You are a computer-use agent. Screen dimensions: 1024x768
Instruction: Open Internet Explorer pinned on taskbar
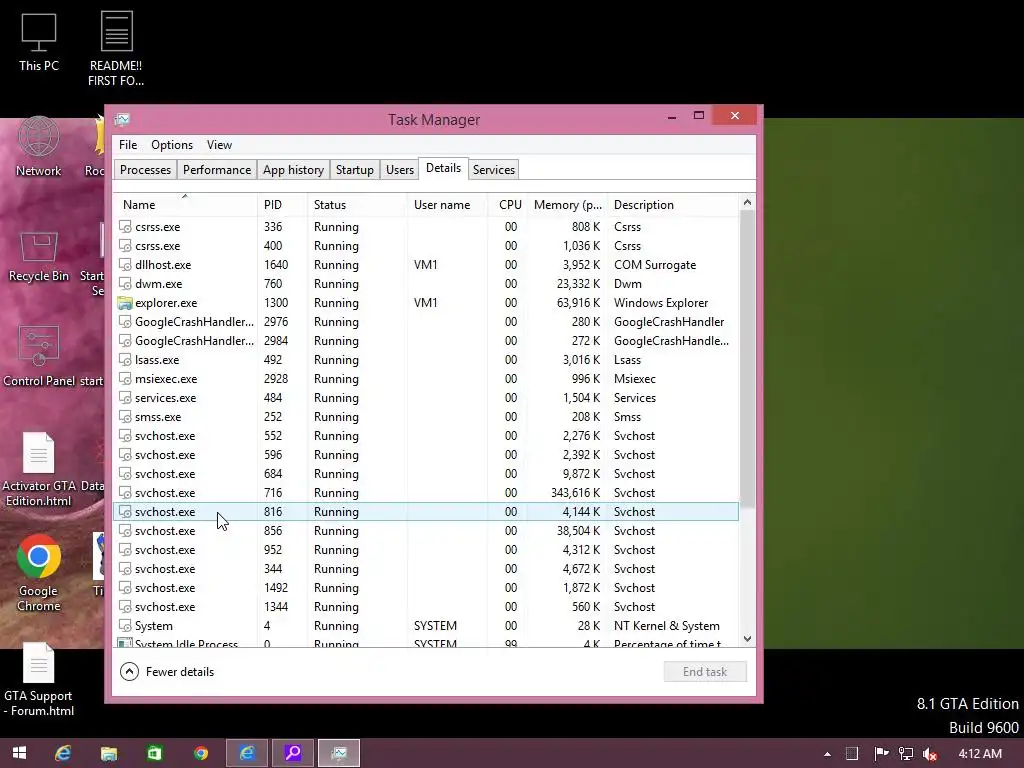[x=63, y=753]
